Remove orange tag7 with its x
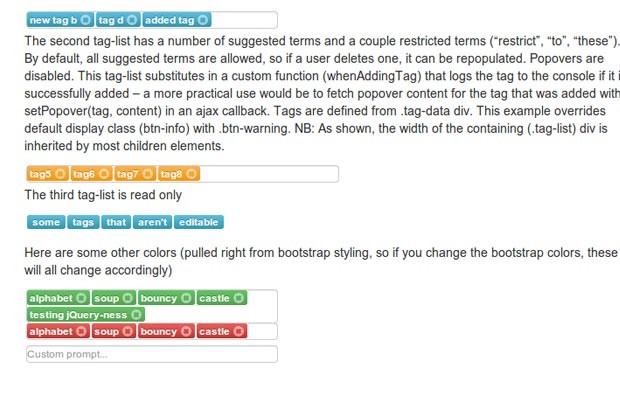 [147, 174]
